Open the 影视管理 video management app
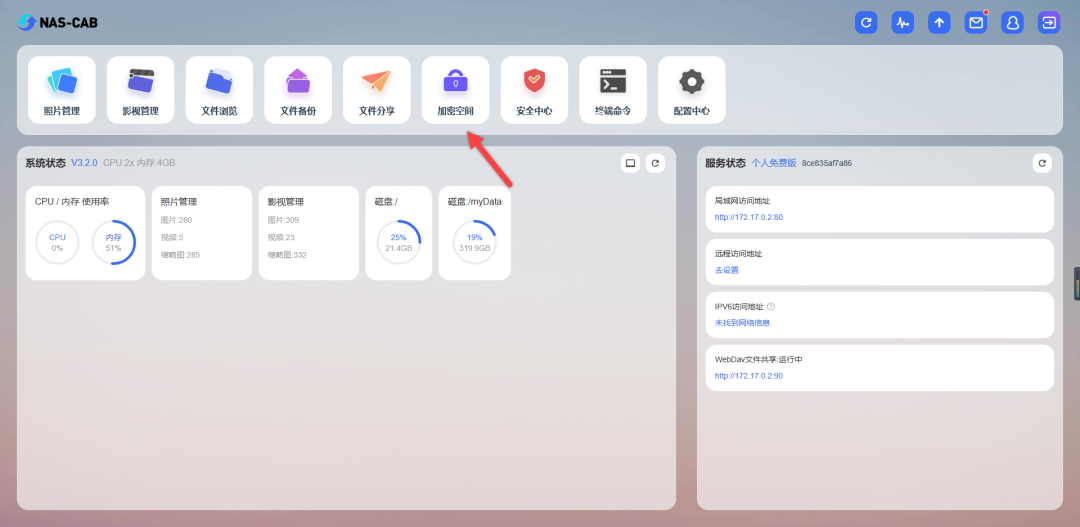Viewport: 1080px width, 527px height. [x=141, y=90]
